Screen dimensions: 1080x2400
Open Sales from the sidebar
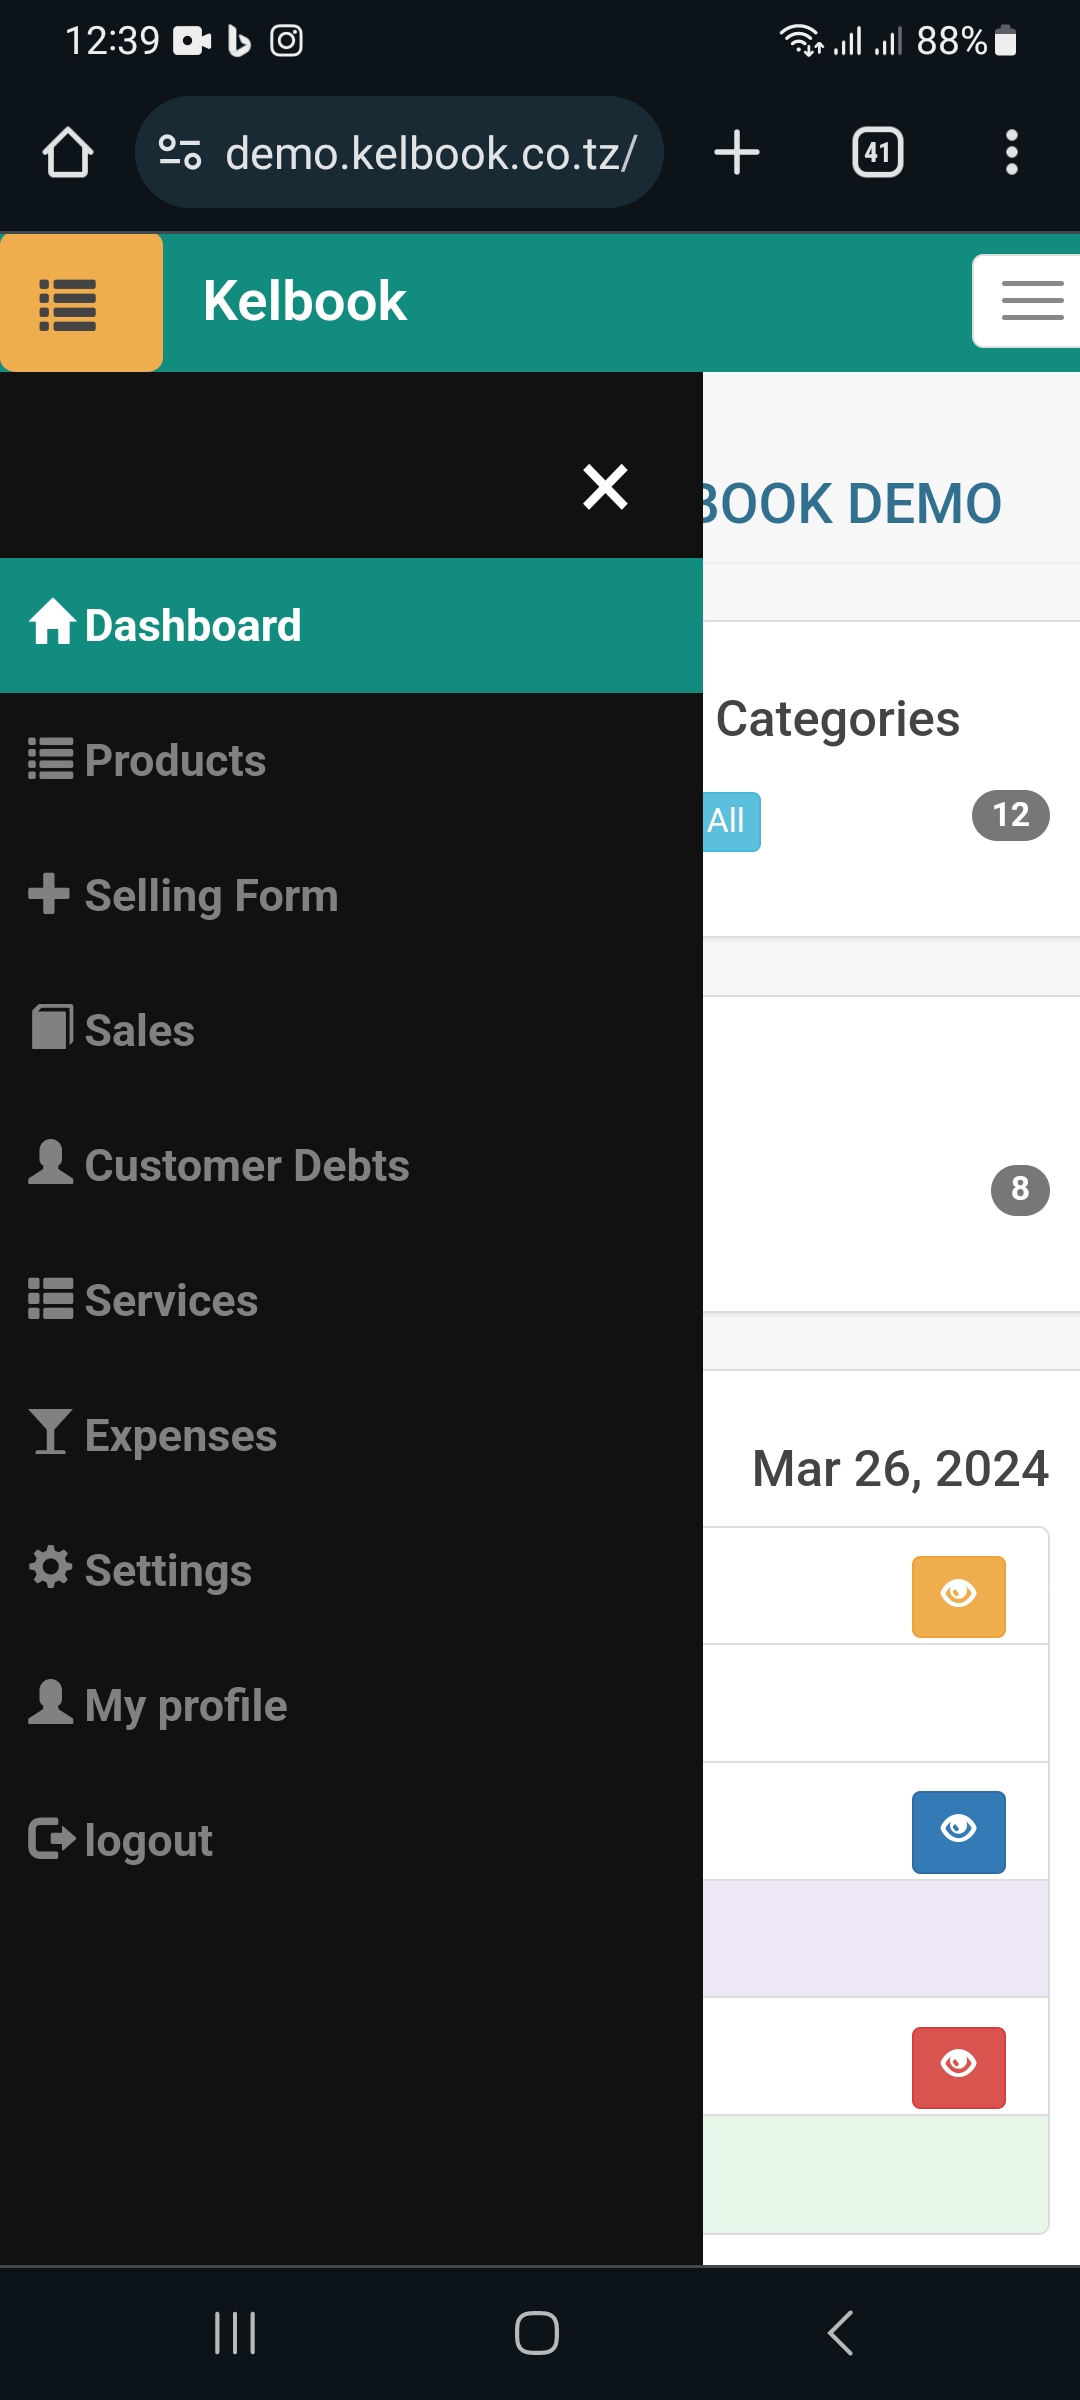click(139, 1031)
